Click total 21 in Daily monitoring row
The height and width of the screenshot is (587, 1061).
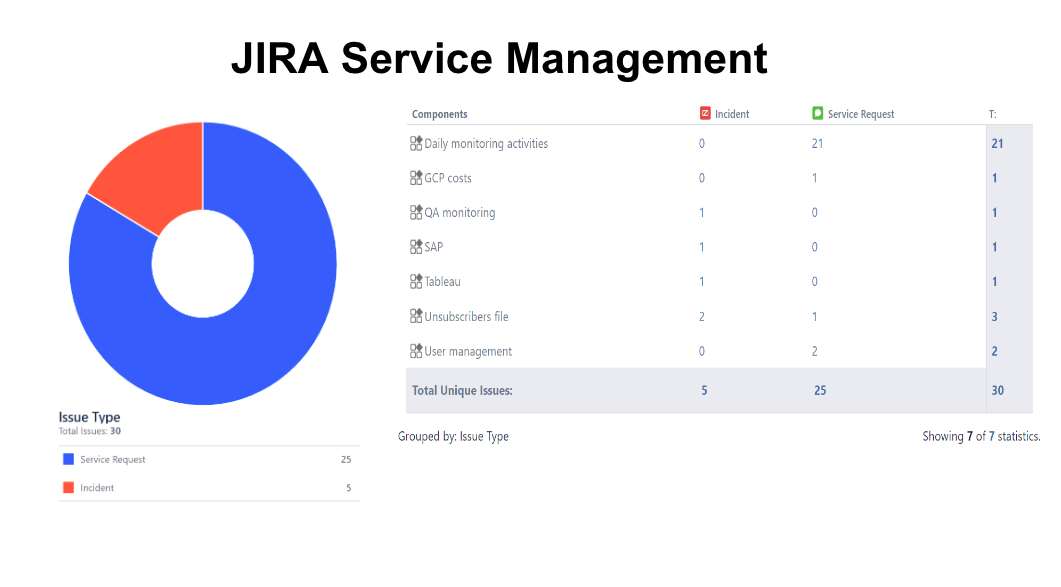pyautogui.click(x=997, y=144)
